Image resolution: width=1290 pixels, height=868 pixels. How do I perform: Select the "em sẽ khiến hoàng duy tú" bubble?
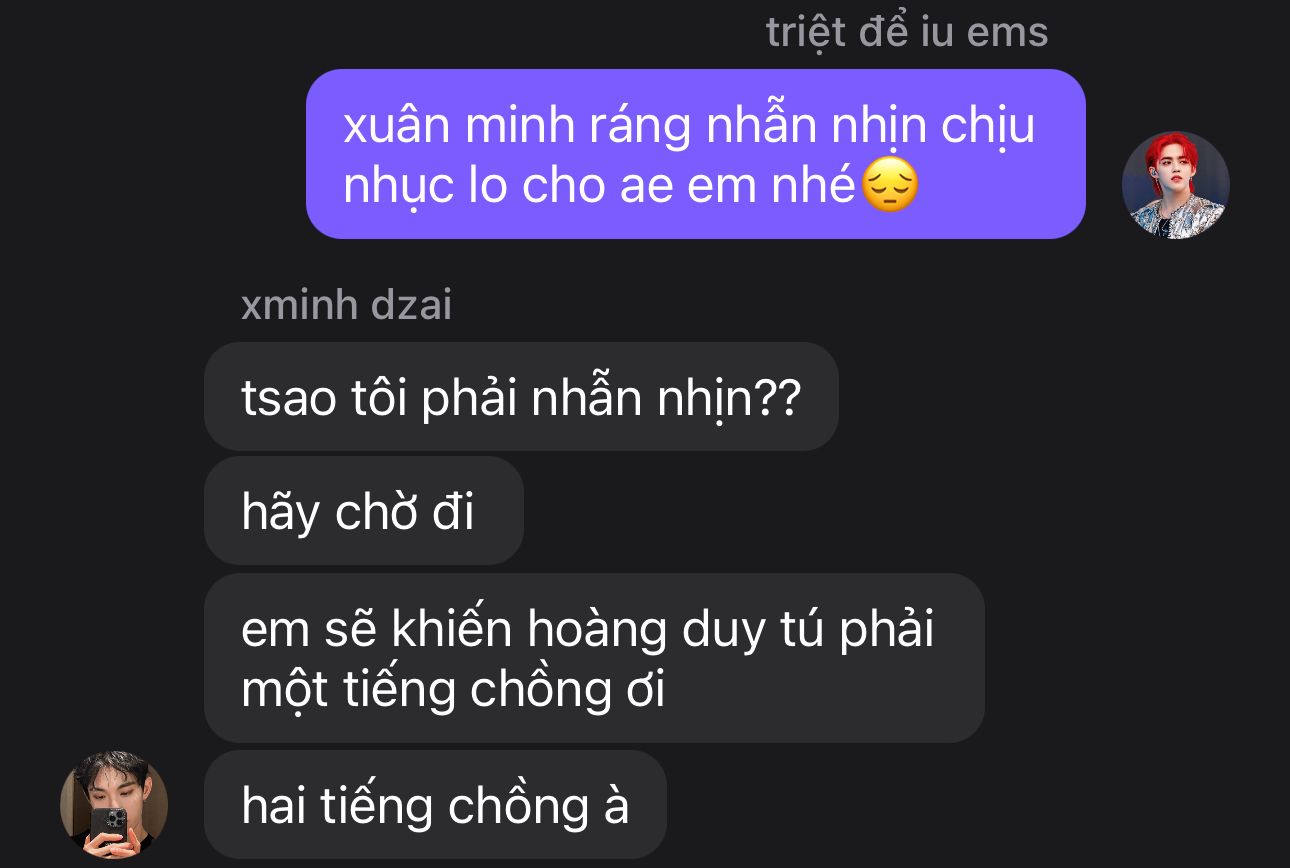coord(594,658)
